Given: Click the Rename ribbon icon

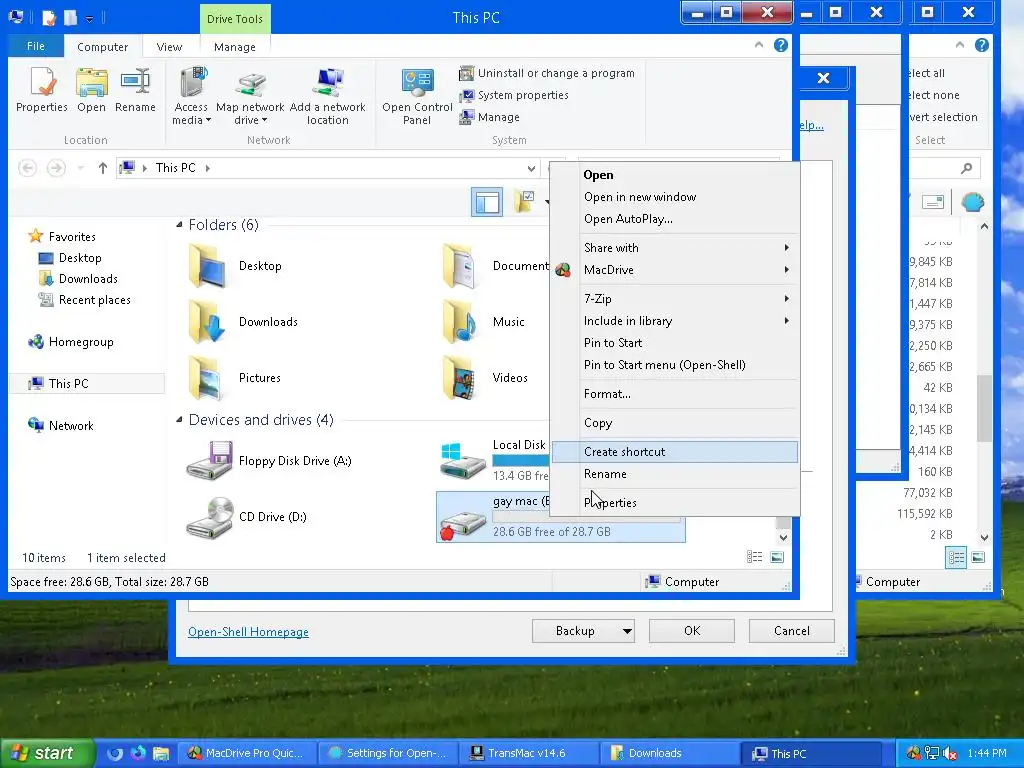Looking at the screenshot, I should 135,90.
